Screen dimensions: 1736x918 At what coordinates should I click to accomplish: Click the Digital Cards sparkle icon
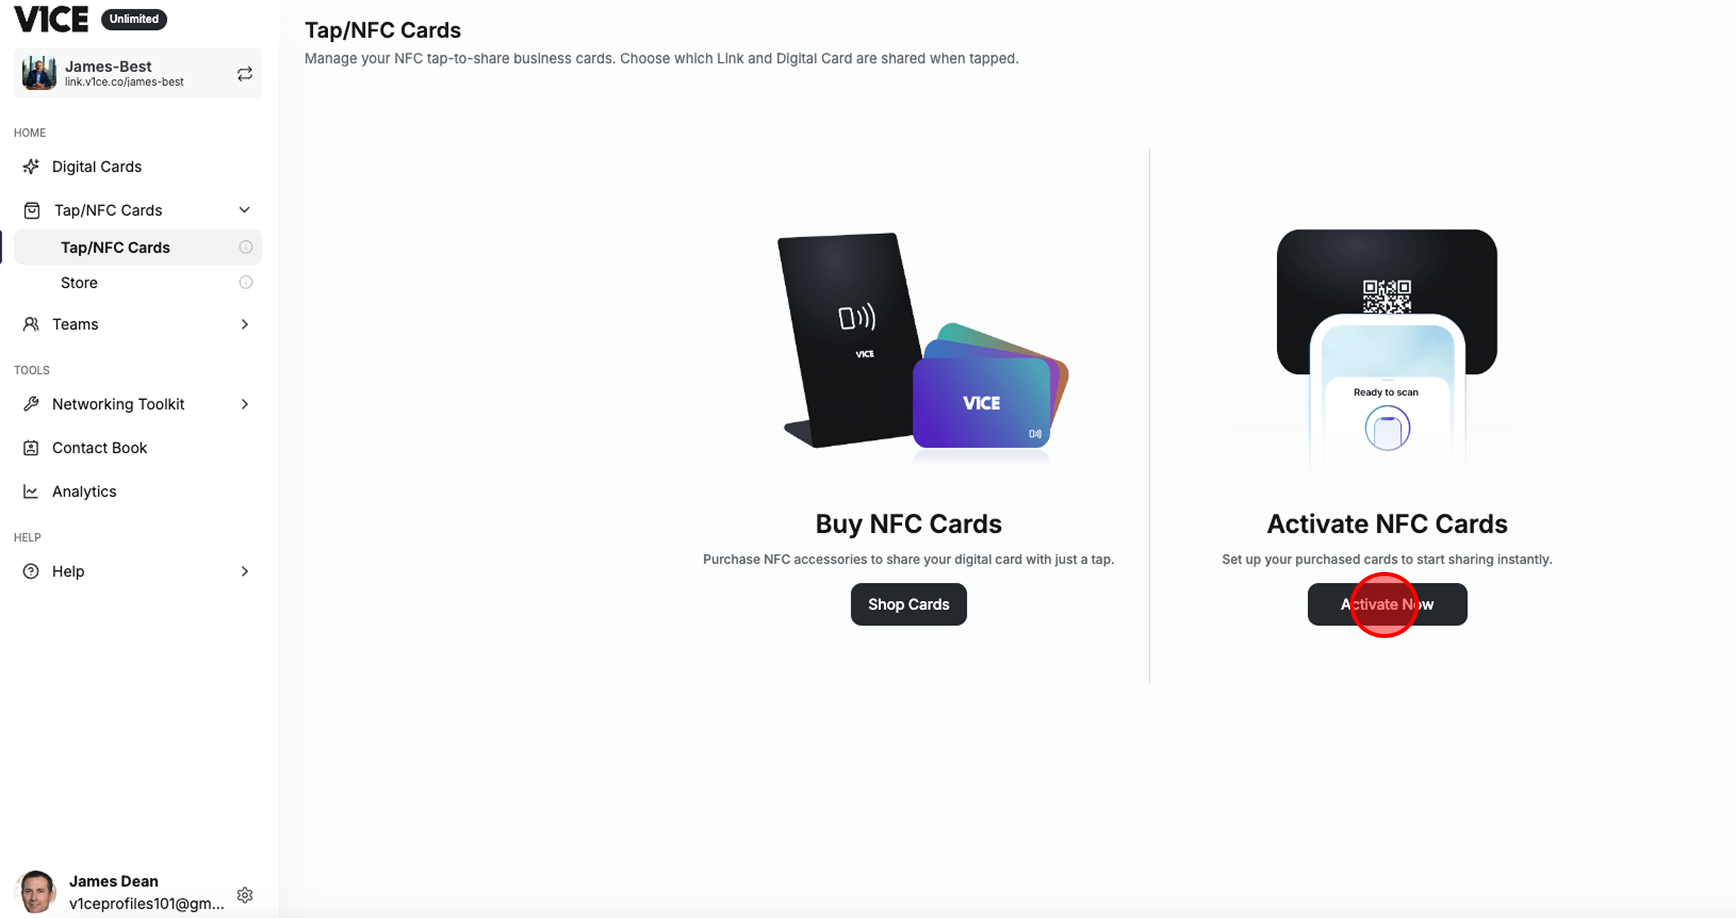point(31,166)
